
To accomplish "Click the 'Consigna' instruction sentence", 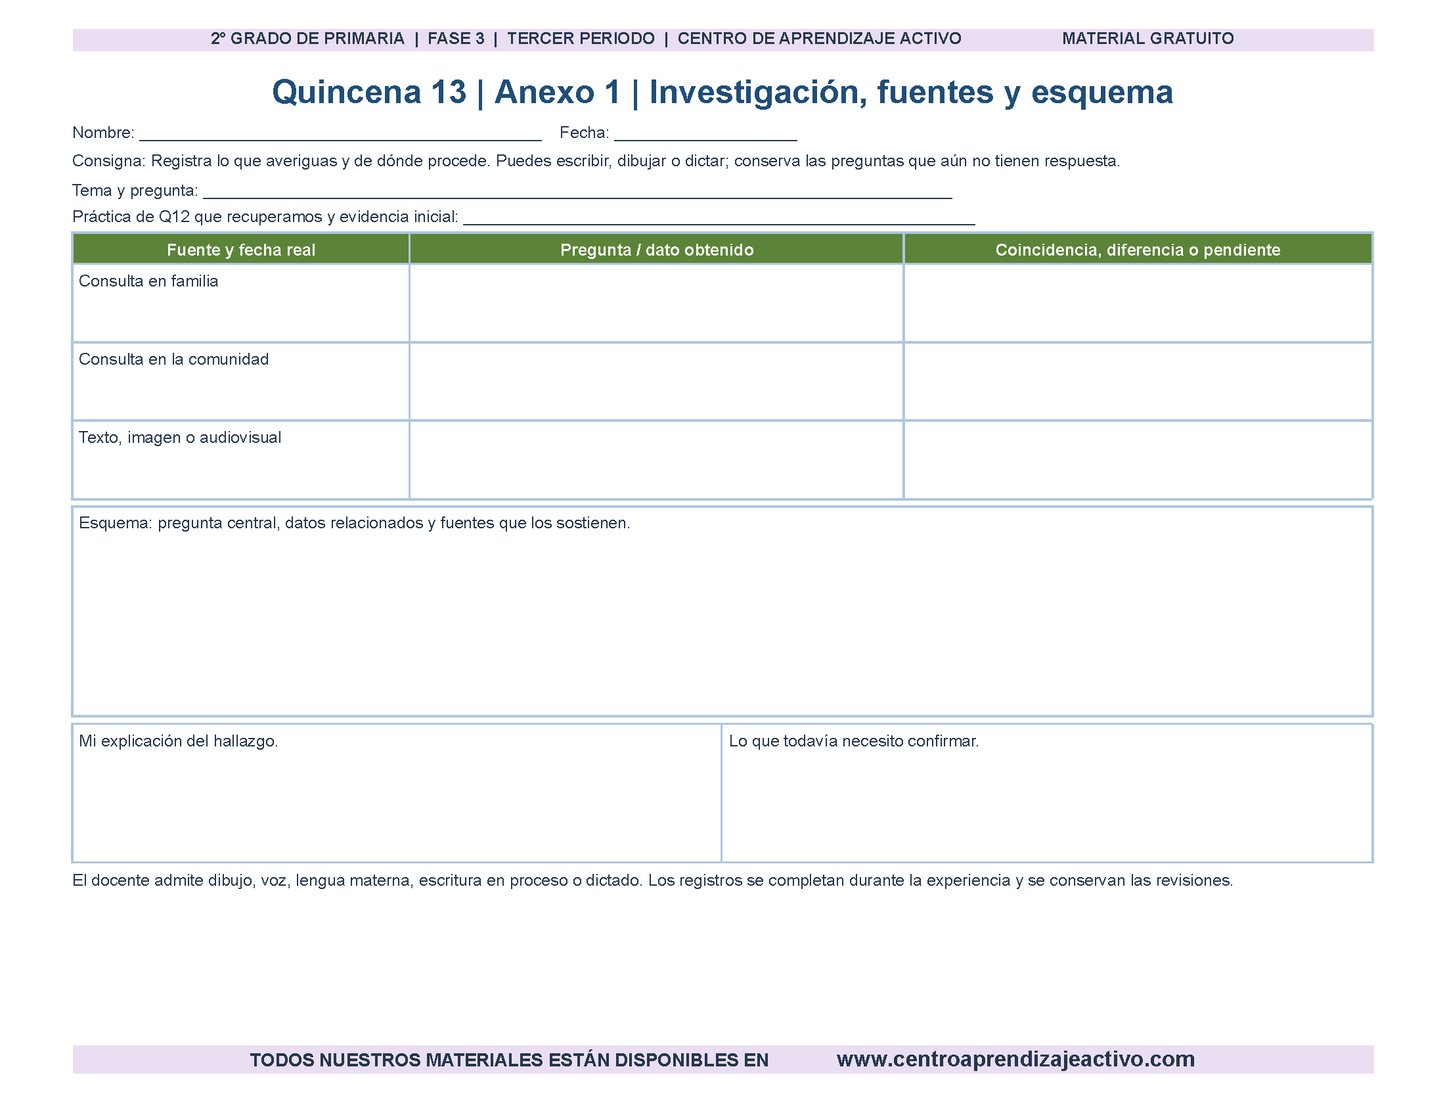I will [x=596, y=161].
